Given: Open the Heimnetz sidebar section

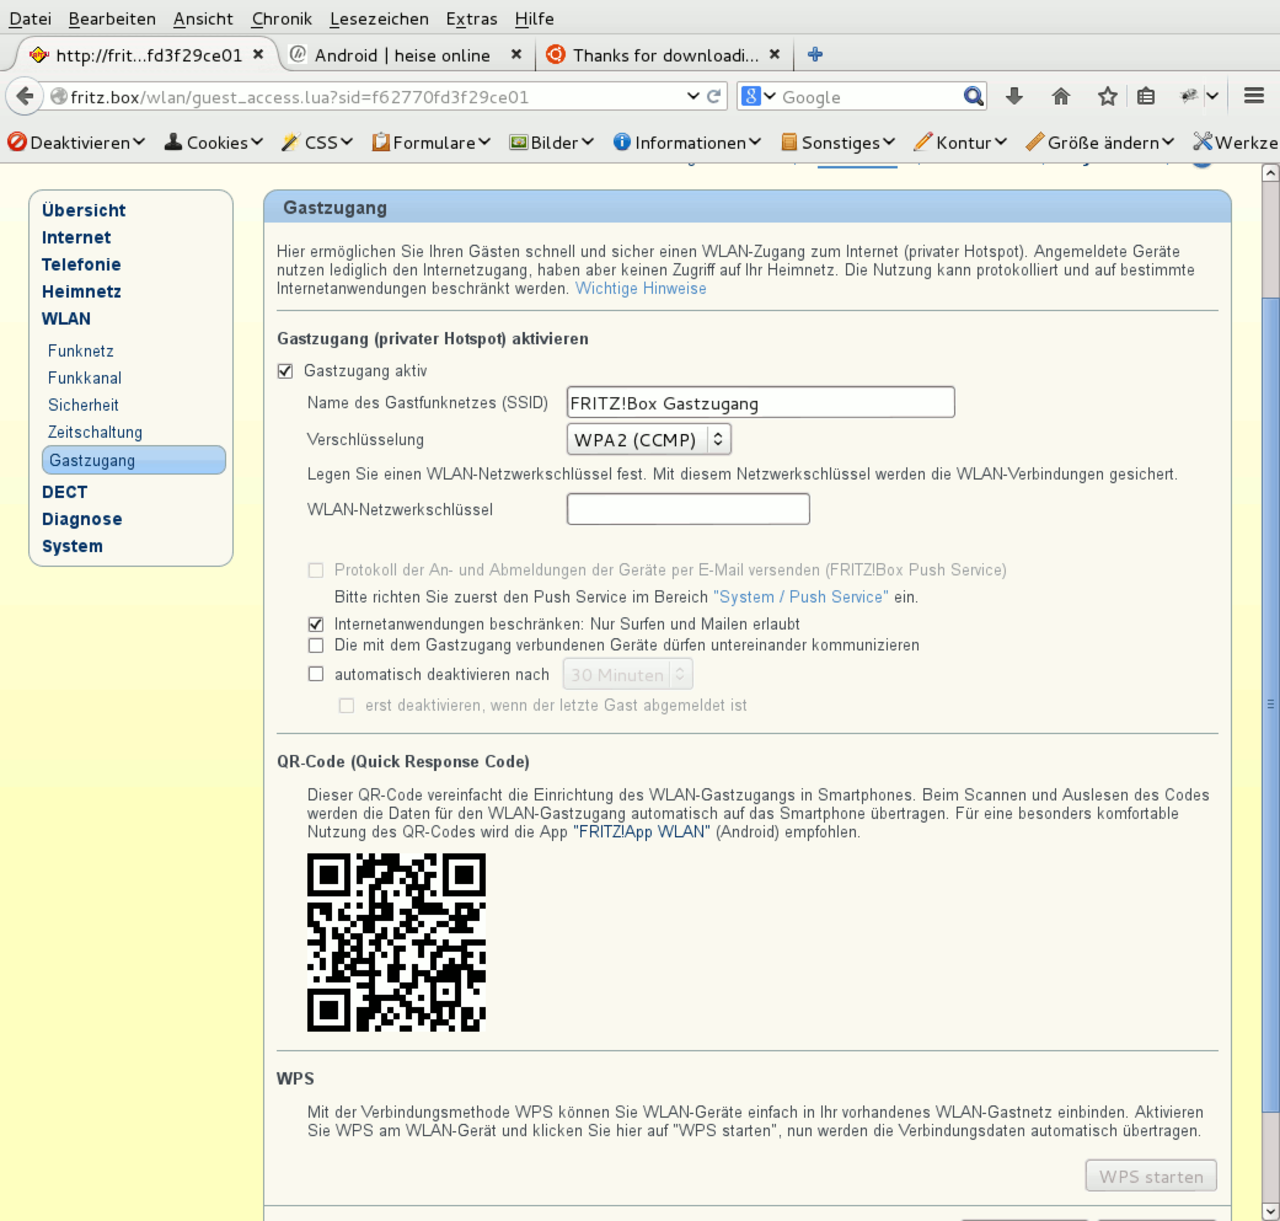Looking at the screenshot, I should click(x=81, y=291).
